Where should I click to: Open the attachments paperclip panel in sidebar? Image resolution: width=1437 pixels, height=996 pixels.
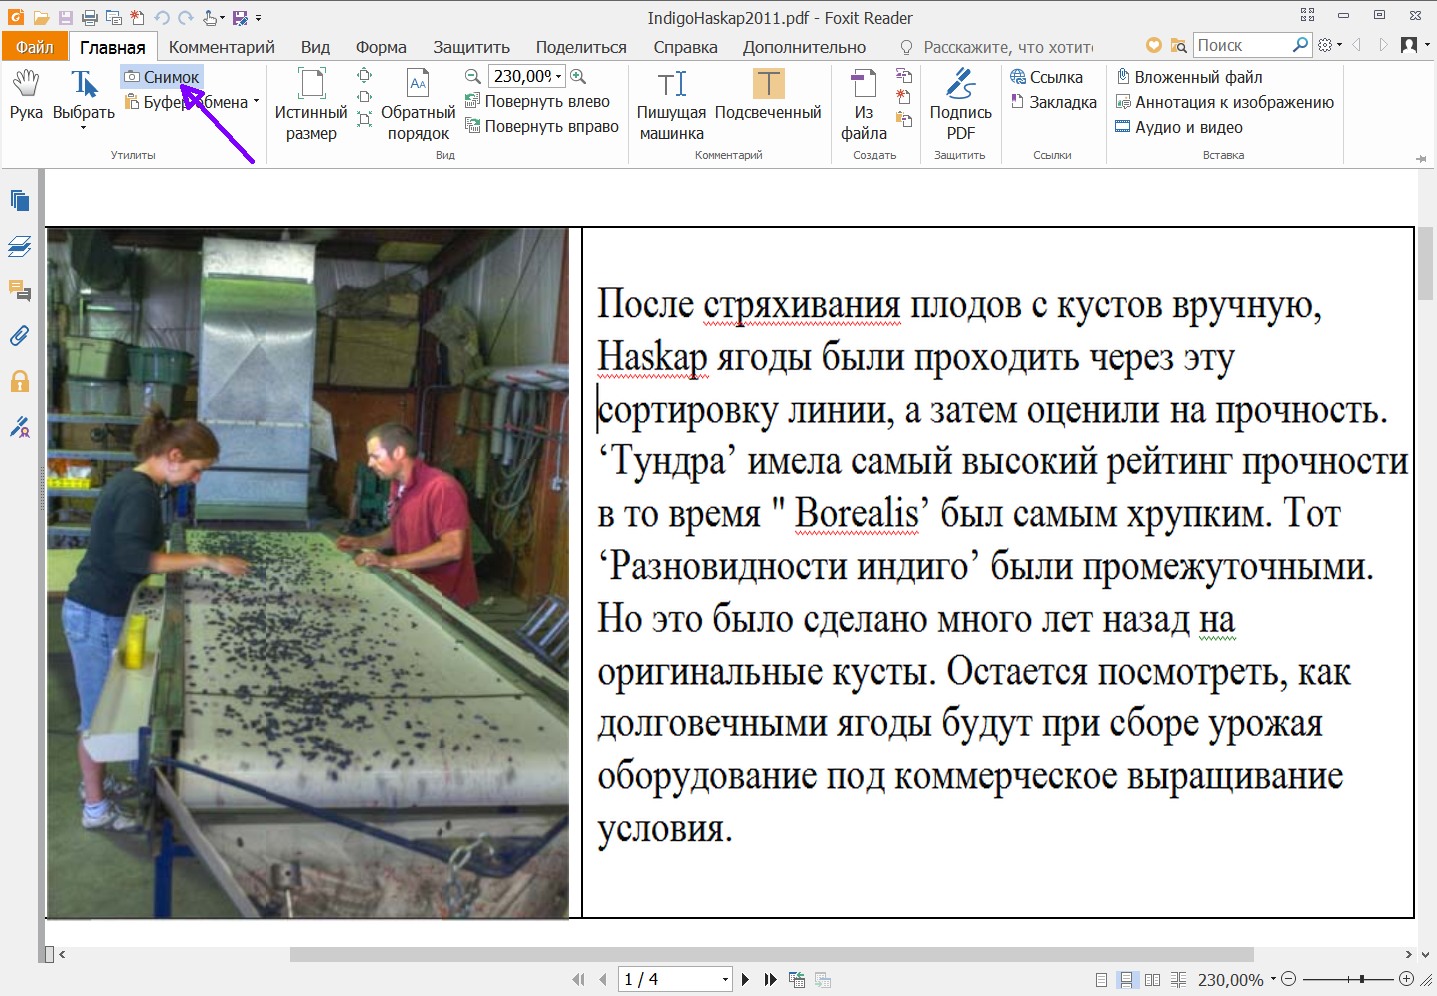pos(19,336)
